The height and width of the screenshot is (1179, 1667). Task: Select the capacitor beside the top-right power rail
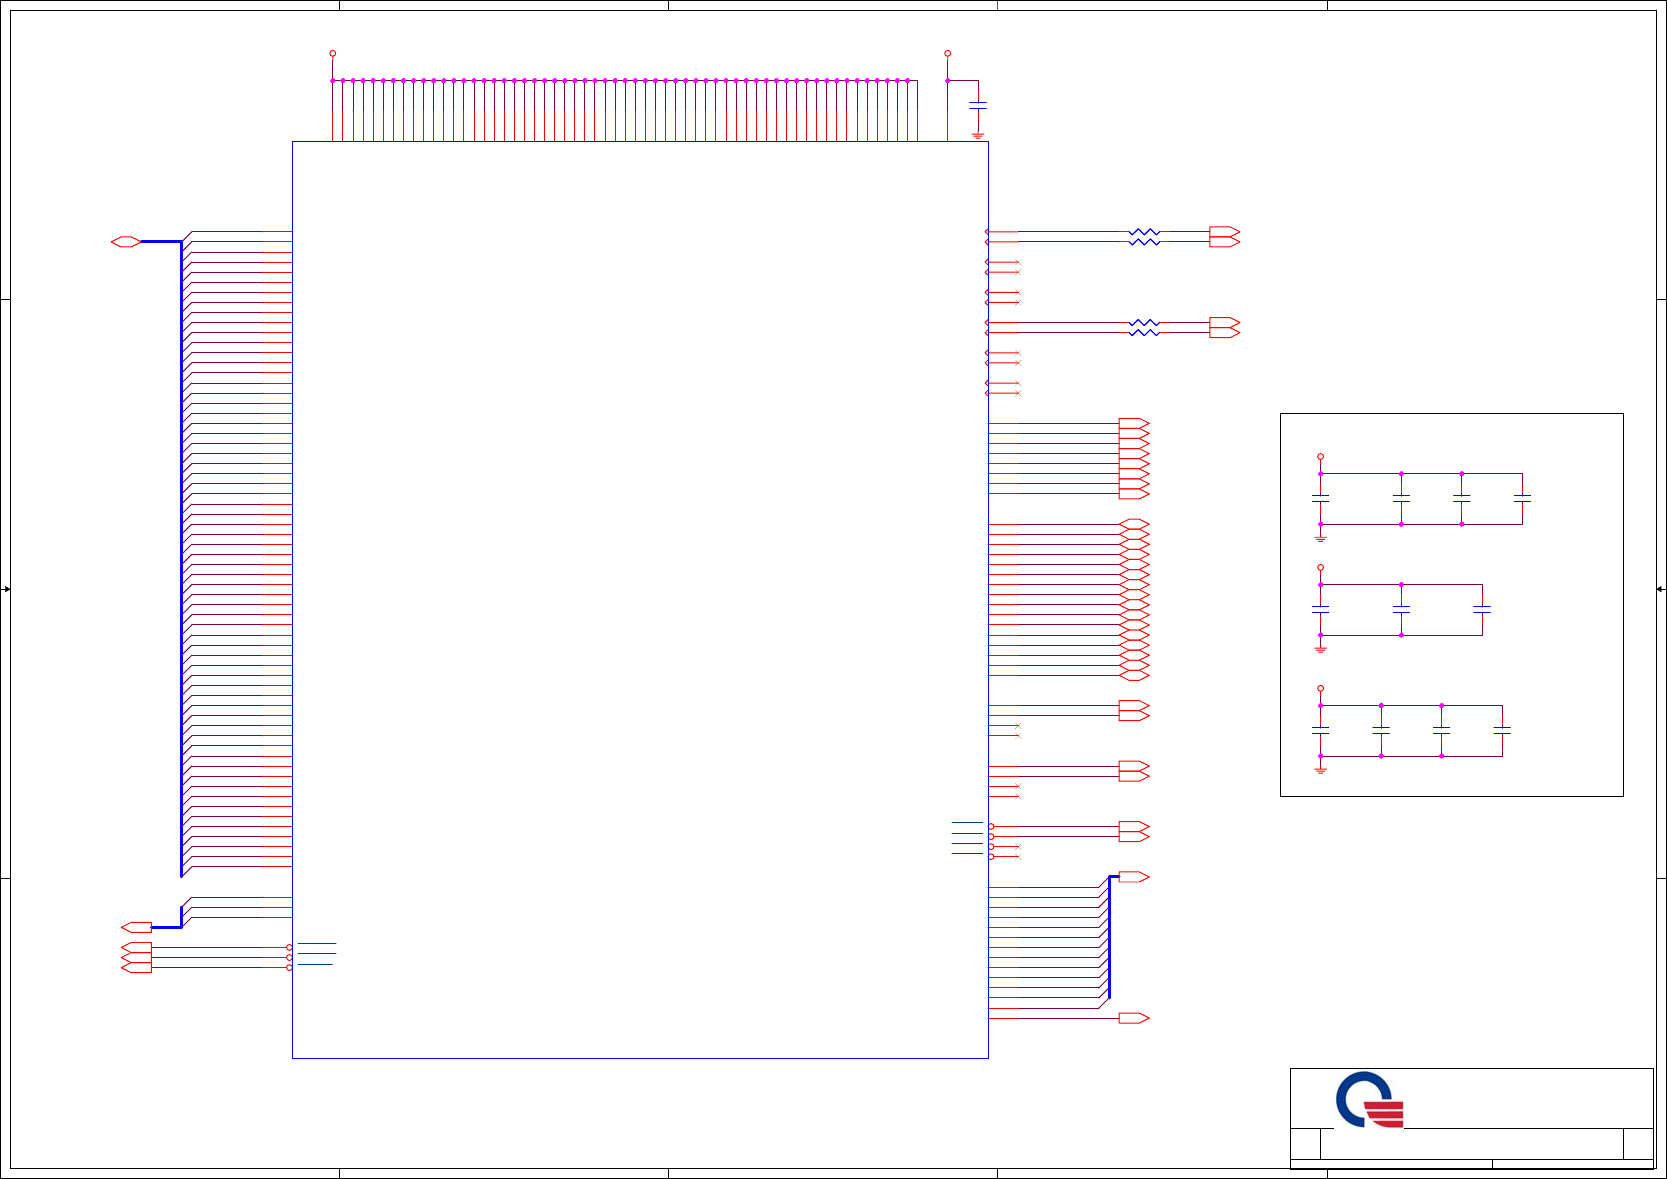(x=978, y=104)
